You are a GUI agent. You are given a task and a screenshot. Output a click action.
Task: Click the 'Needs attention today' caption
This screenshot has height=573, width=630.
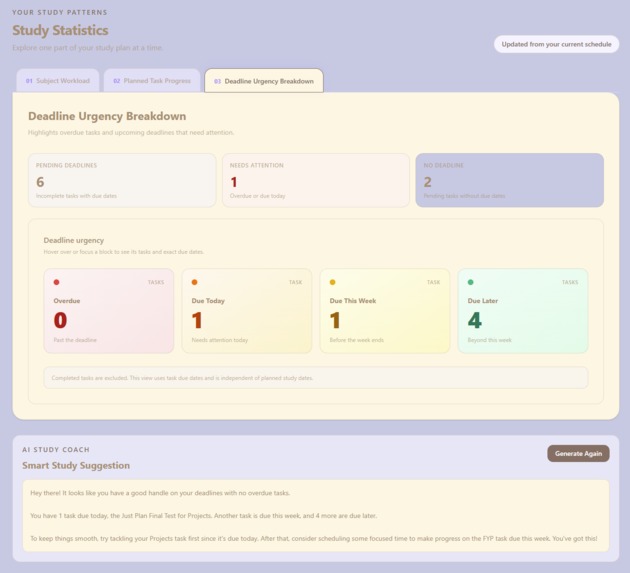click(x=220, y=340)
